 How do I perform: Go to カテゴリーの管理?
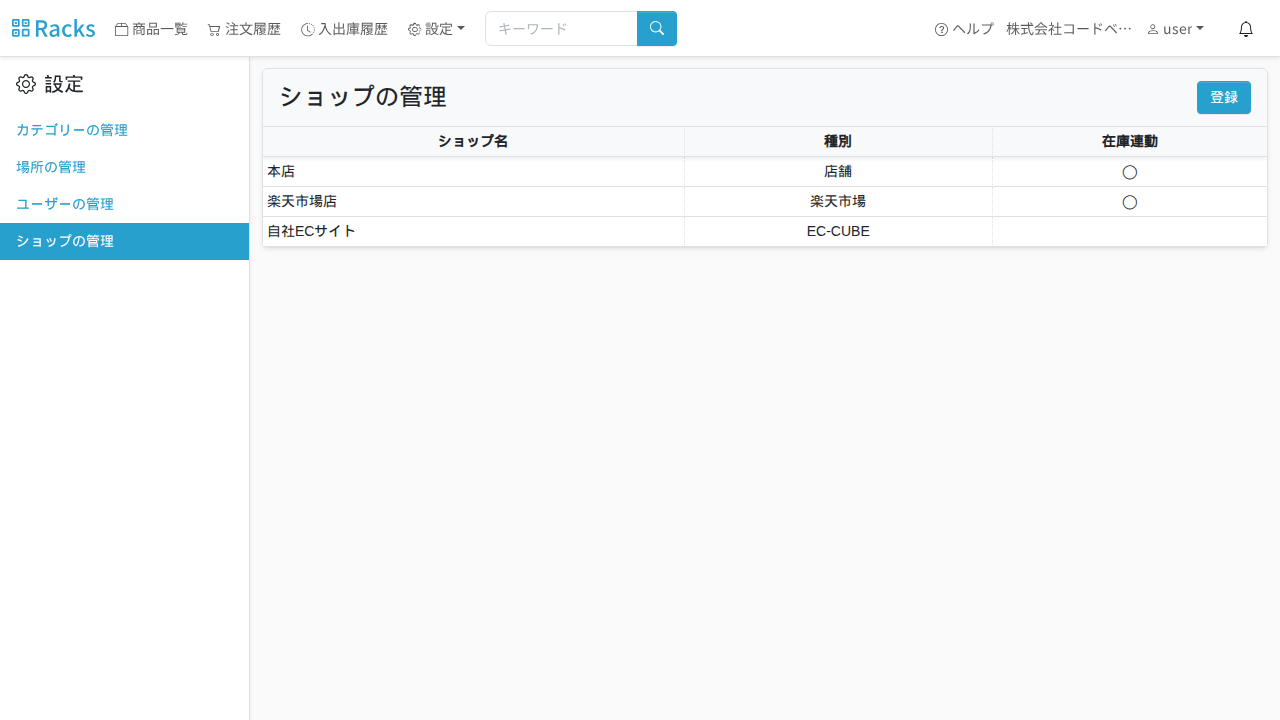coord(72,130)
